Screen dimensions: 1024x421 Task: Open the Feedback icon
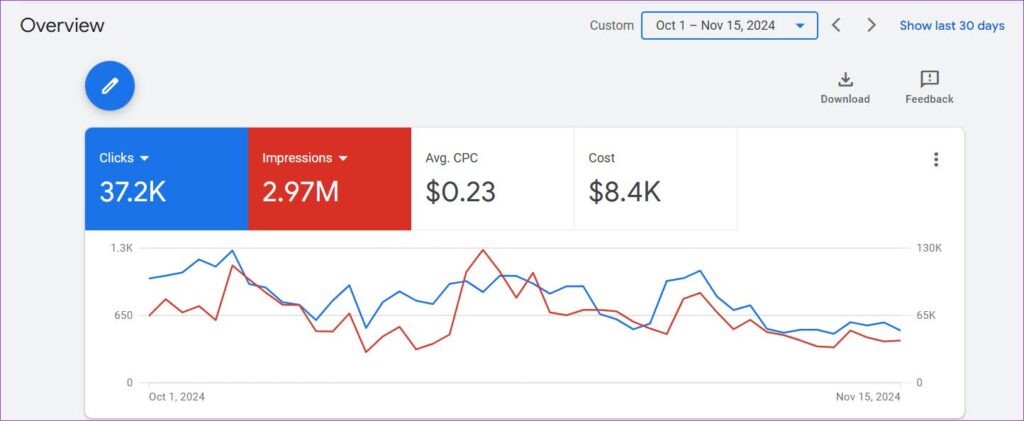point(929,80)
